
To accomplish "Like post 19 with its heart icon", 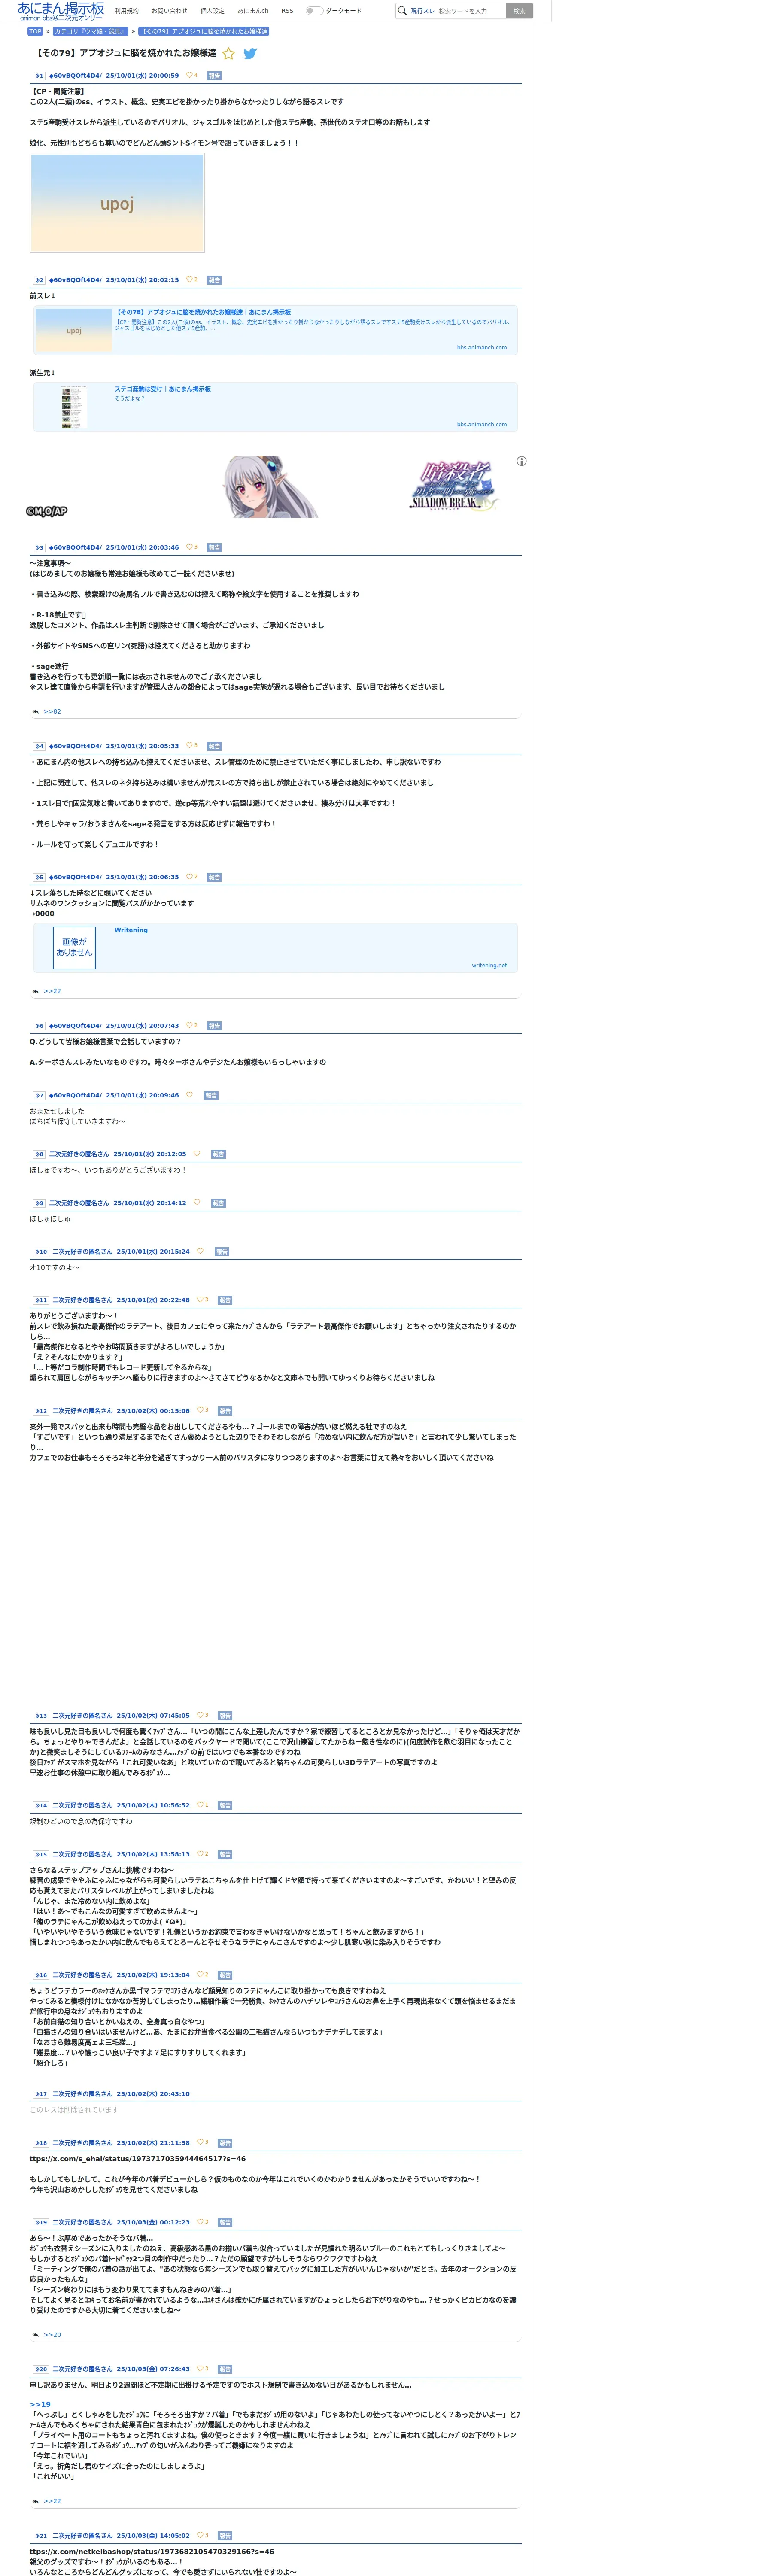I will tap(200, 2222).
